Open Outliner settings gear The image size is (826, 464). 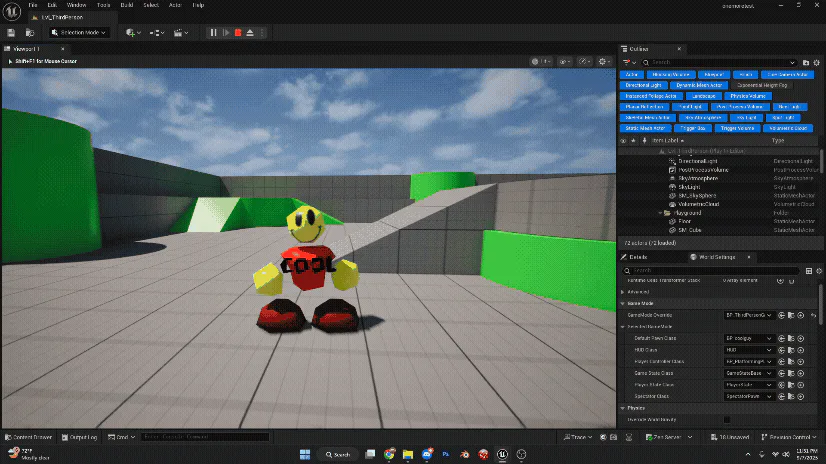pos(817,63)
